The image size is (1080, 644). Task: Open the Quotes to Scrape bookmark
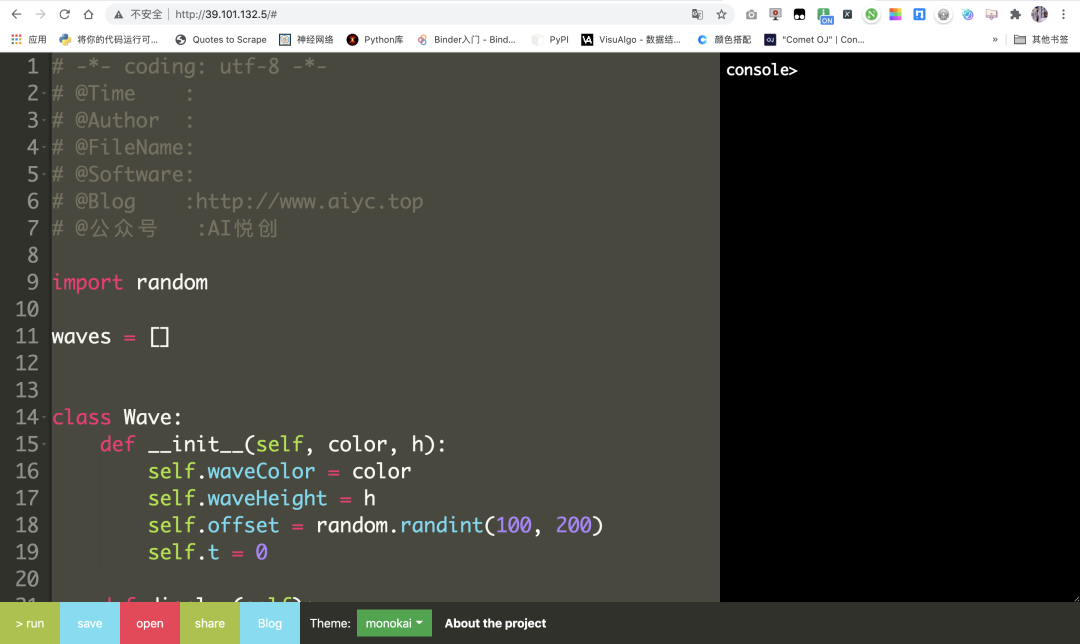221,40
